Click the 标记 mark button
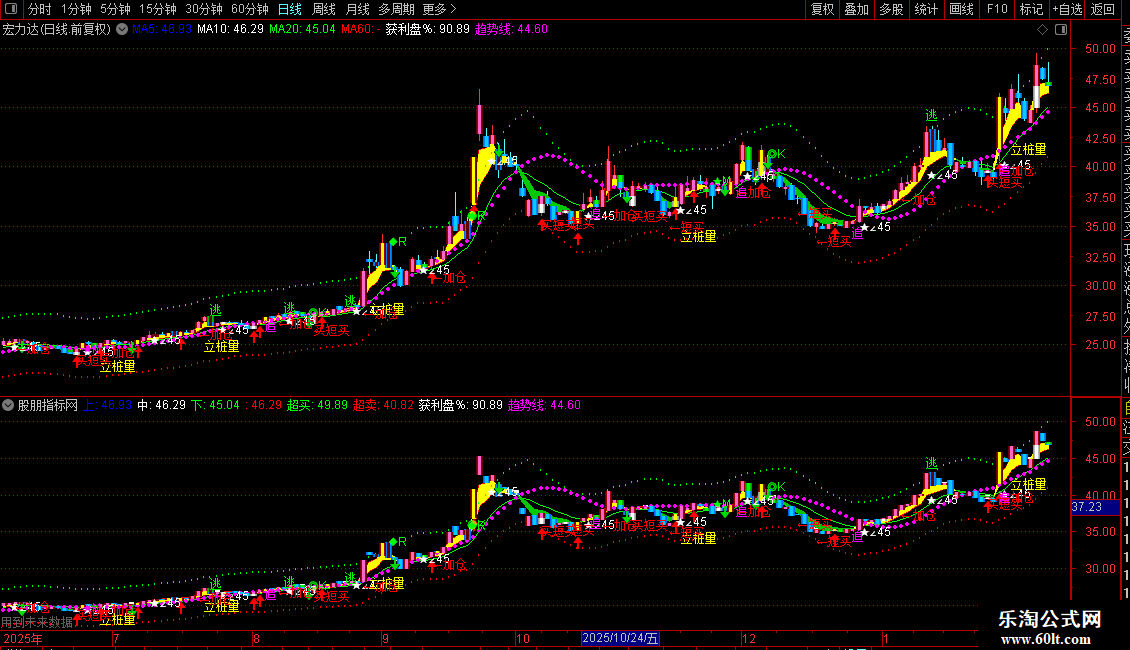Viewport: 1130px width, 650px height. (x=1031, y=9)
